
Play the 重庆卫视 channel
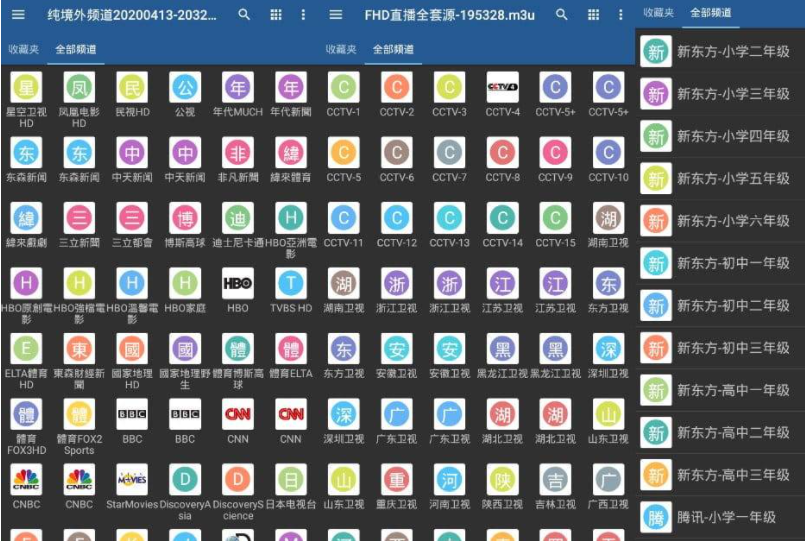click(396, 480)
